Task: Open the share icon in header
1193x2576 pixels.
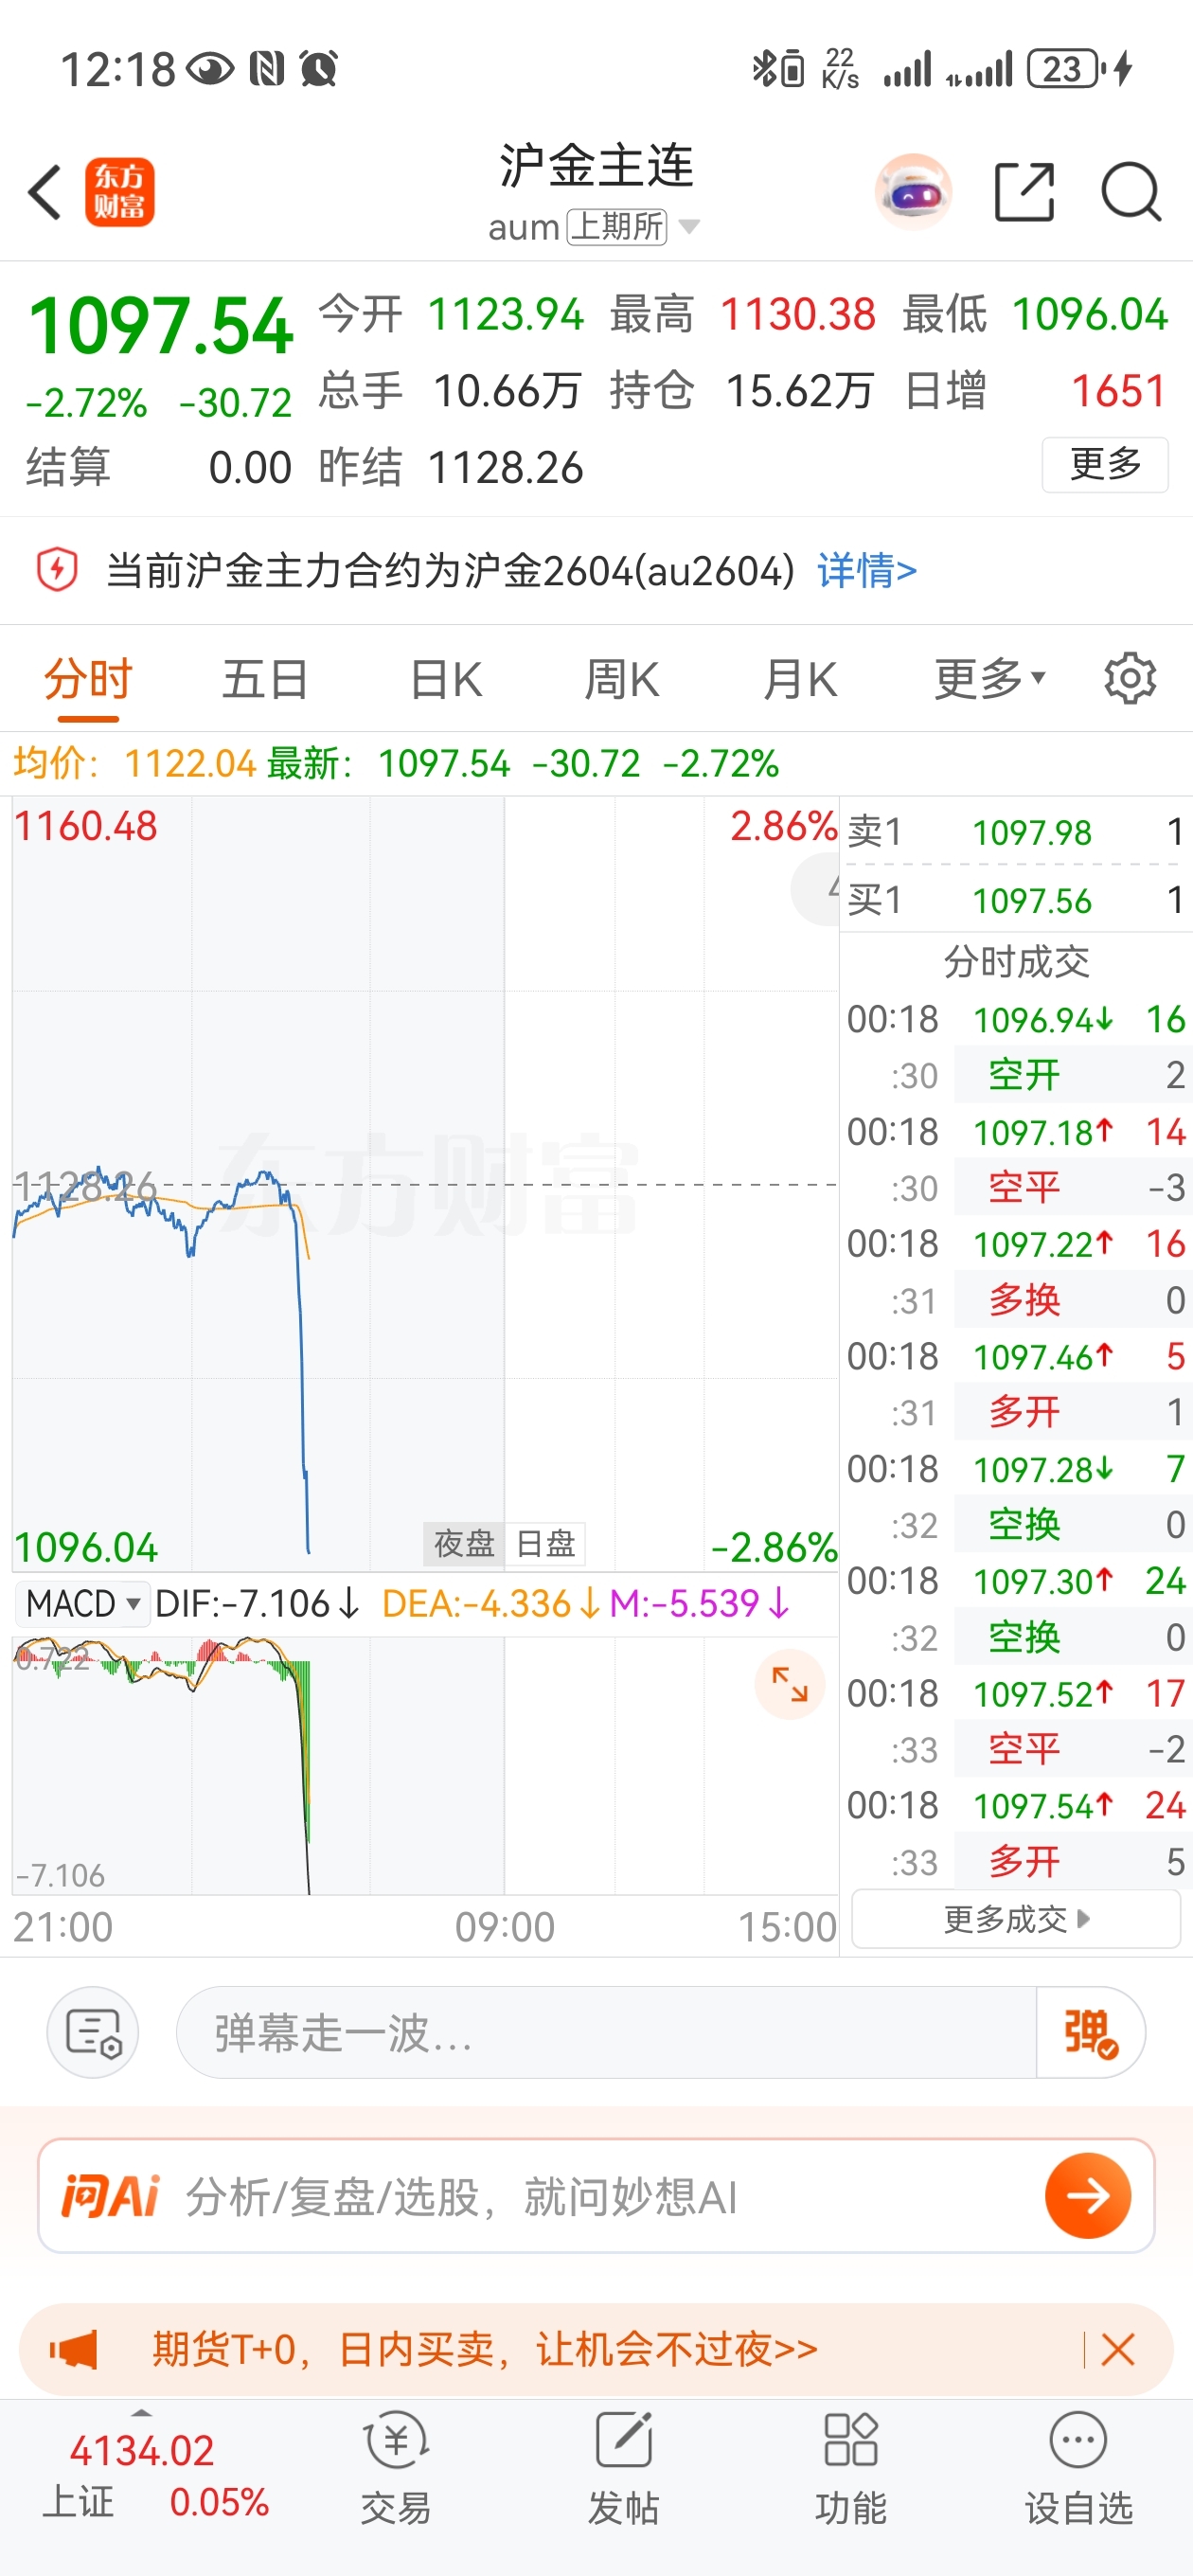Action: pyautogui.click(x=1025, y=192)
